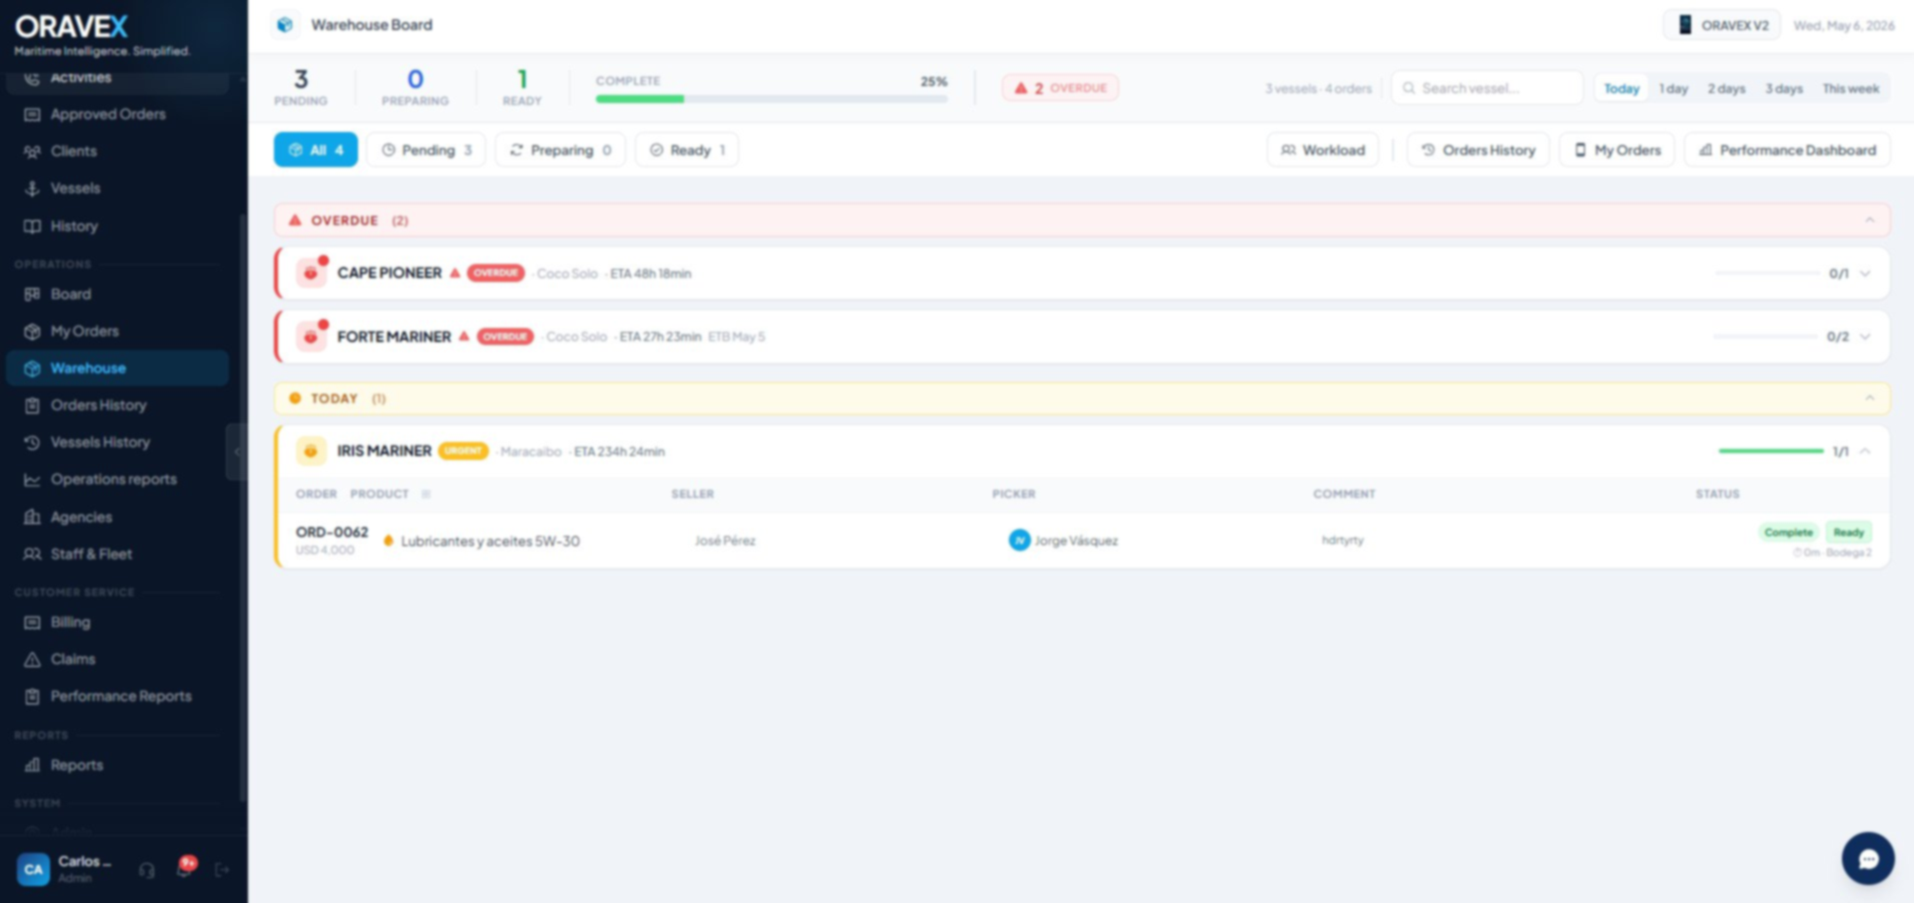
Task: Click the Operations reports chart icon
Action: click(x=32, y=479)
